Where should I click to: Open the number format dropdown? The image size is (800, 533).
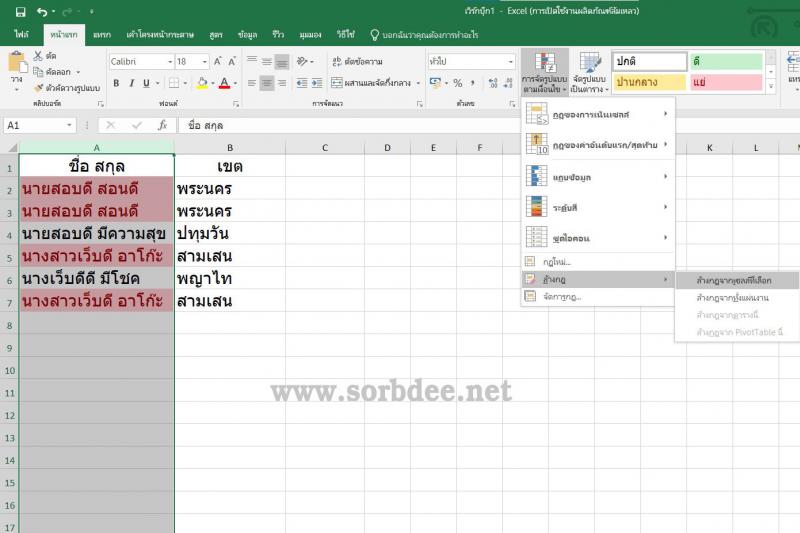pos(510,62)
